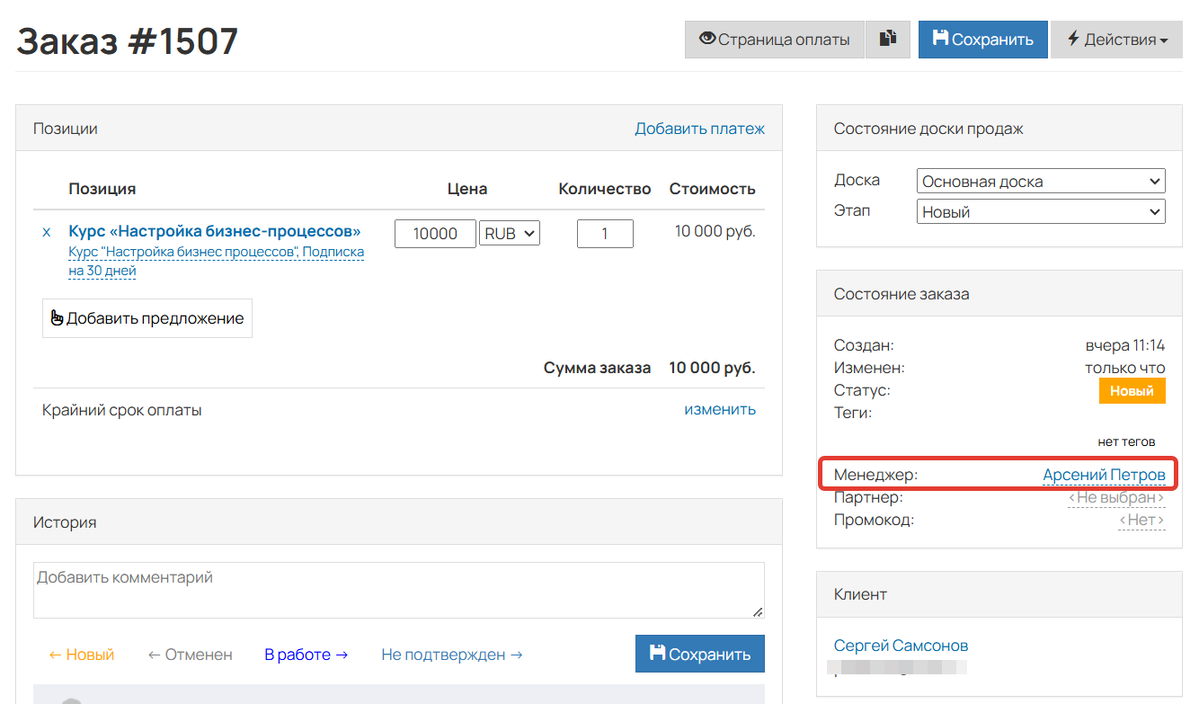
Task: Click изменить for payment deadline
Action: click(720, 410)
